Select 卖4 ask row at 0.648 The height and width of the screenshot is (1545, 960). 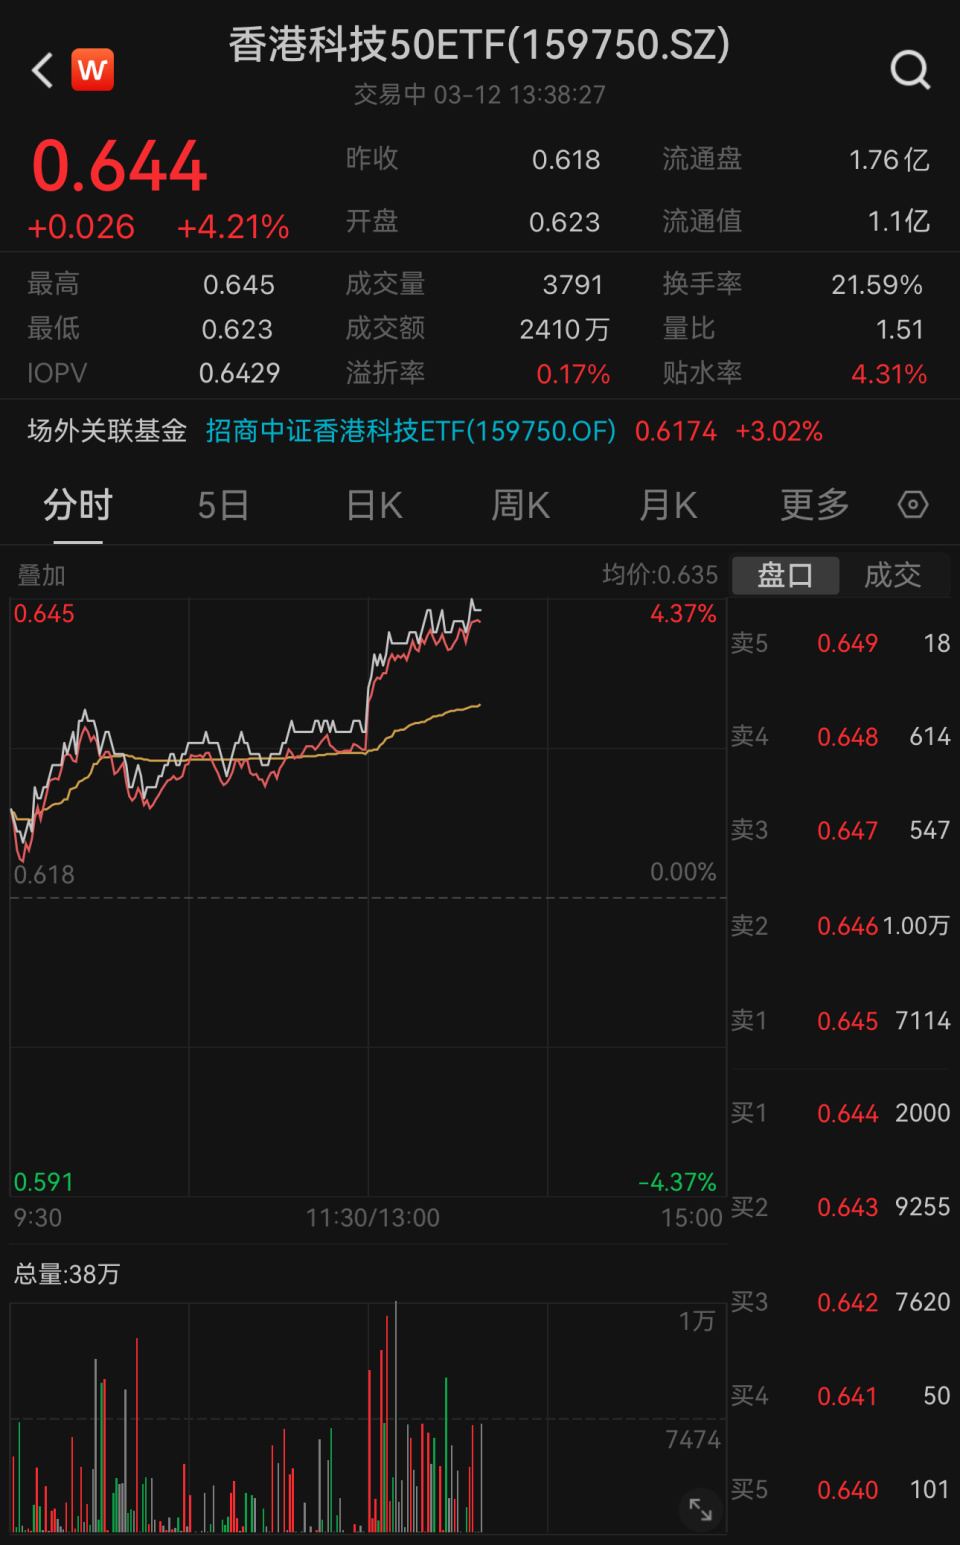(x=841, y=737)
